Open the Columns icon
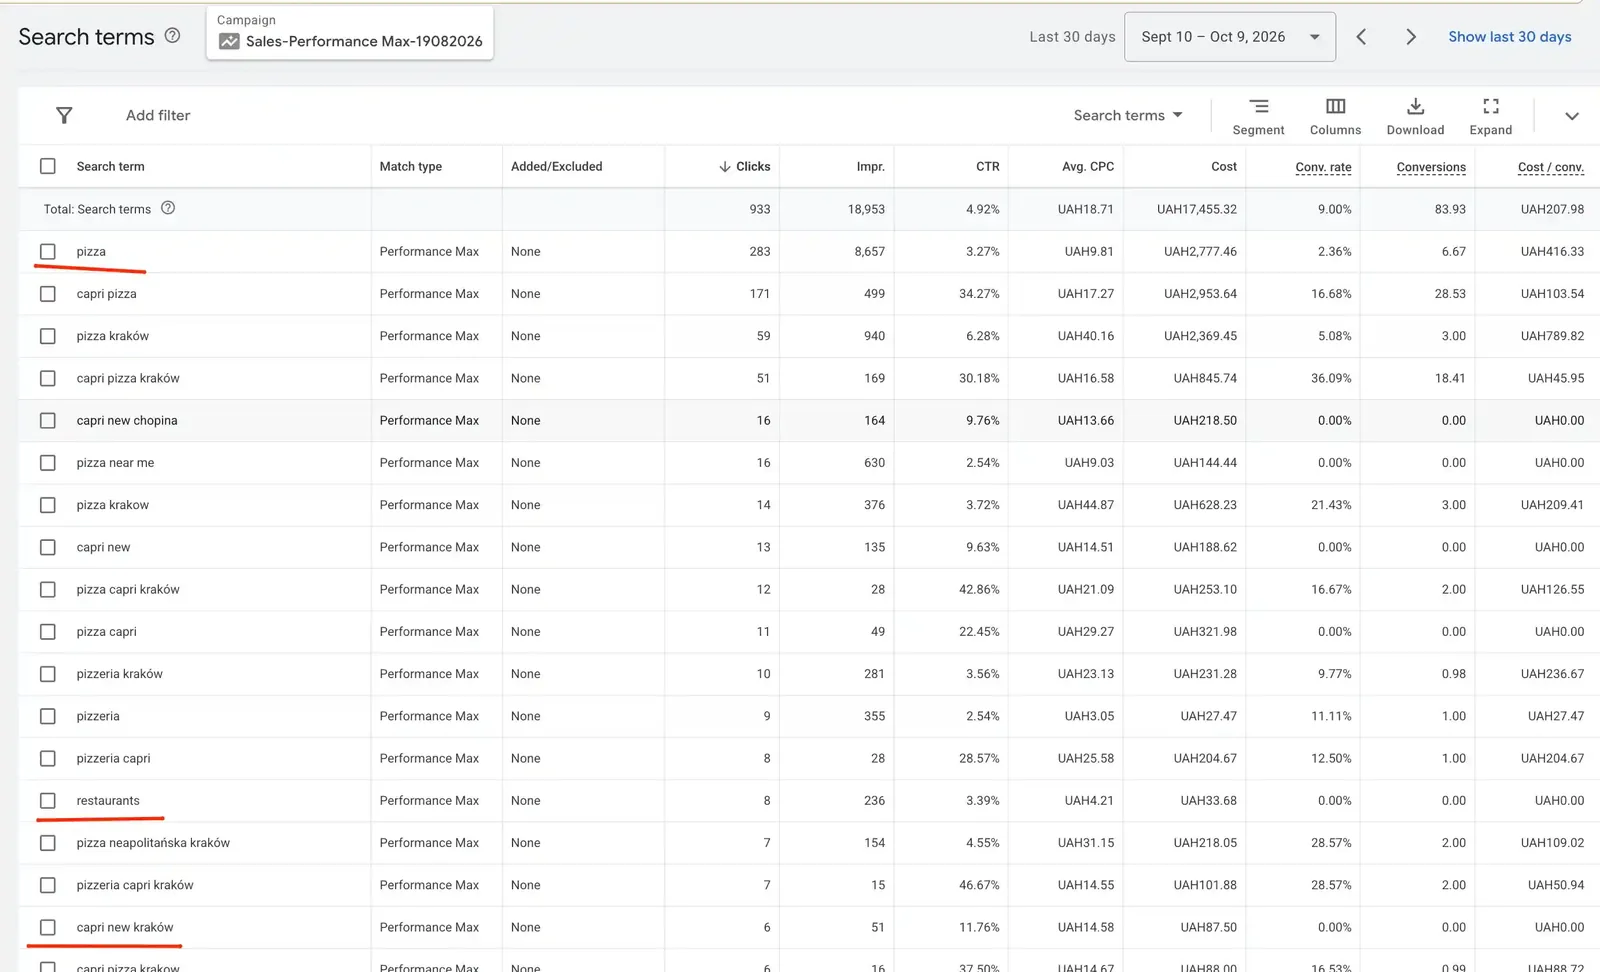Screen dimensions: 1600x972 point(1335,106)
